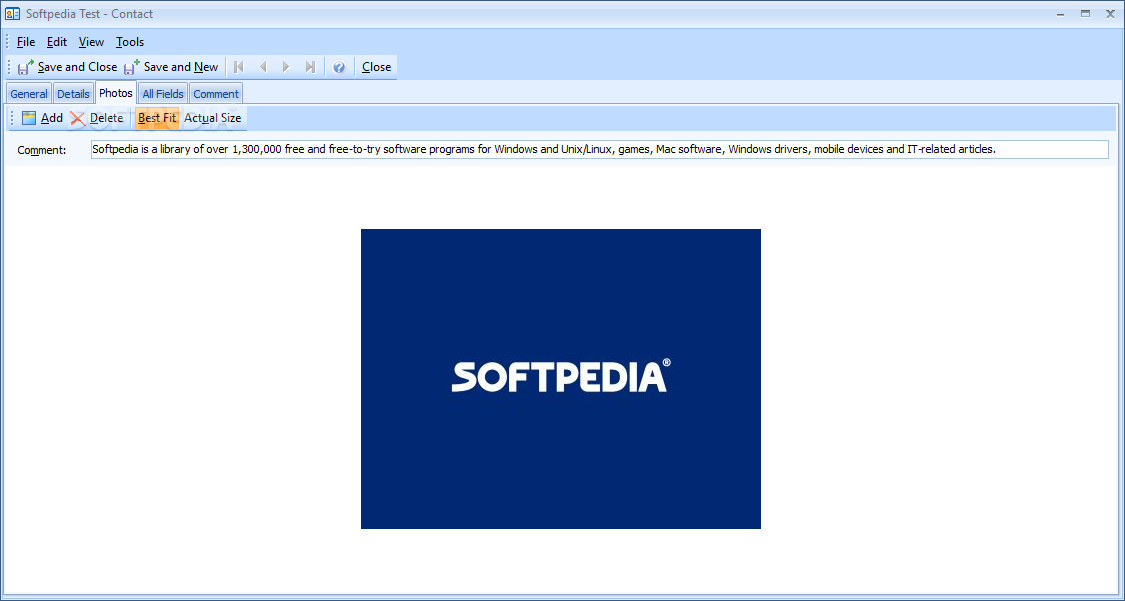Open the All Fields tab
This screenshot has width=1125, height=601.
[163, 93]
